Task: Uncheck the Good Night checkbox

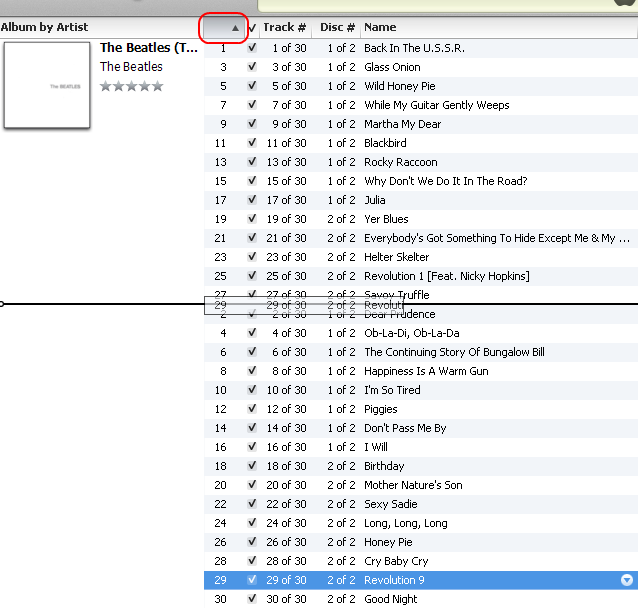Action: pos(252,598)
